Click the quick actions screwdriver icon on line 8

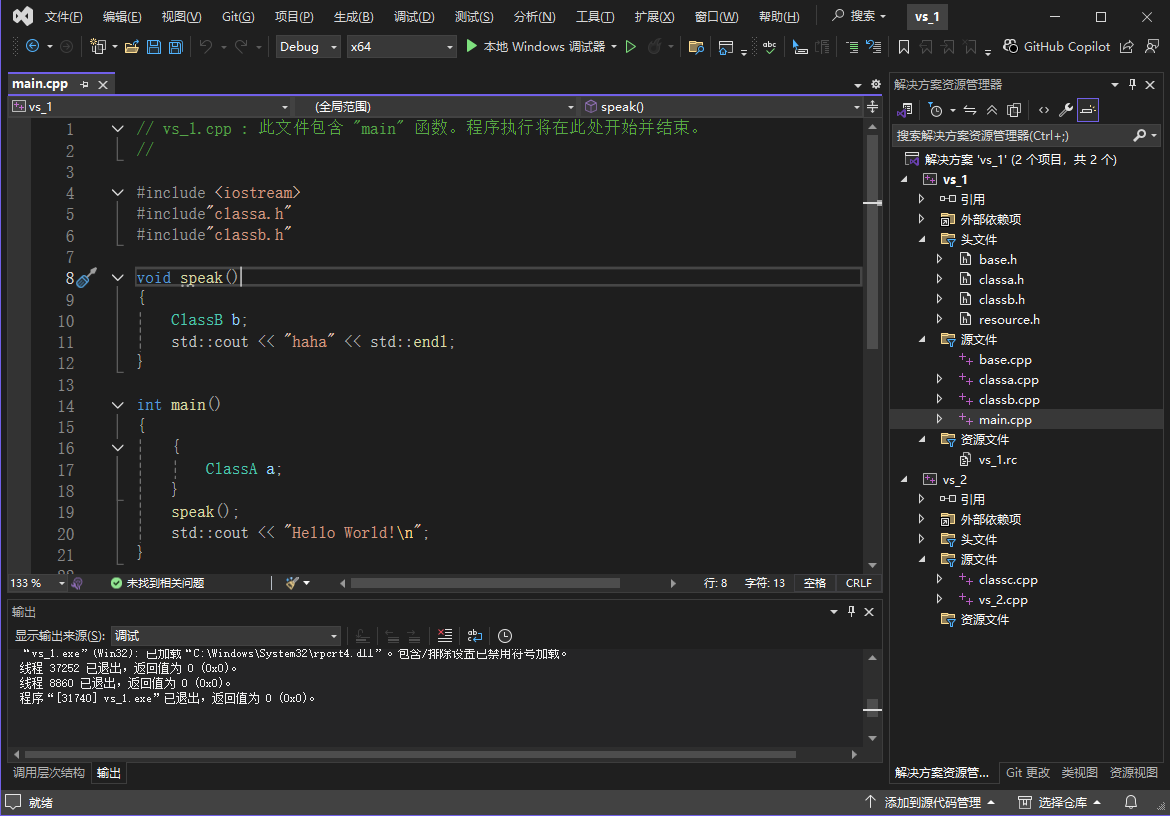click(x=87, y=277)
